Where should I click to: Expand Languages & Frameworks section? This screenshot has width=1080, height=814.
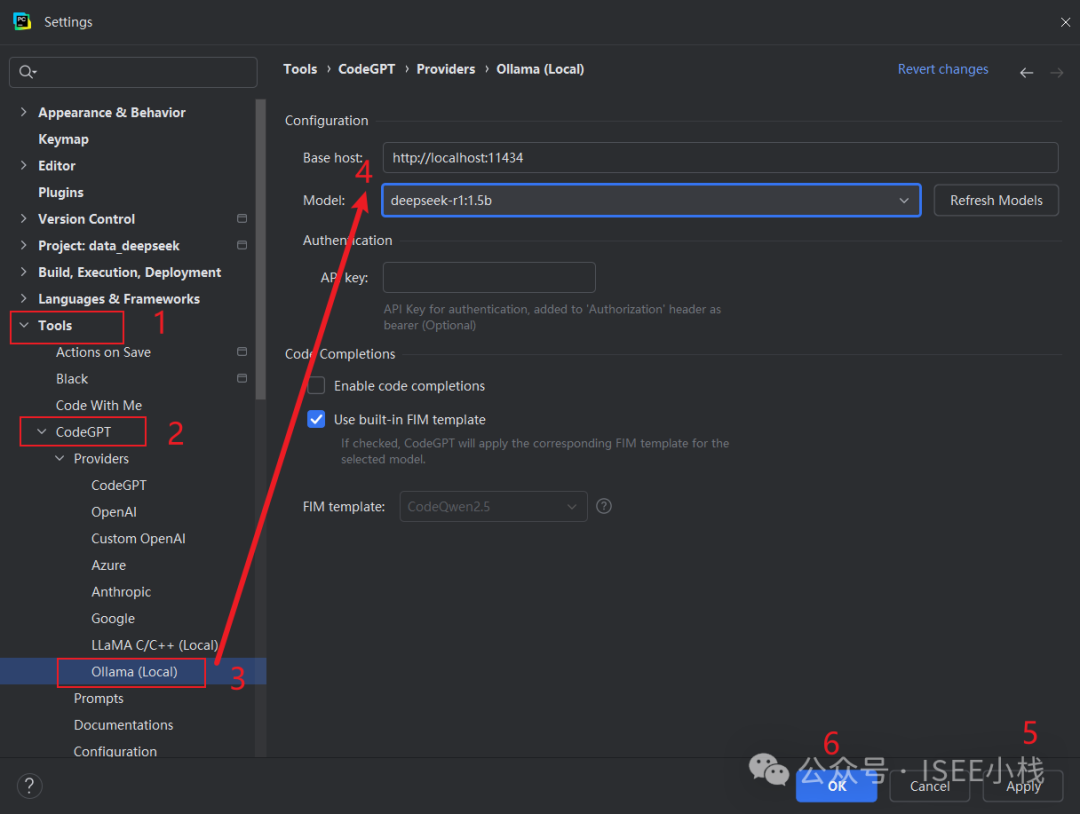point(23,298)
